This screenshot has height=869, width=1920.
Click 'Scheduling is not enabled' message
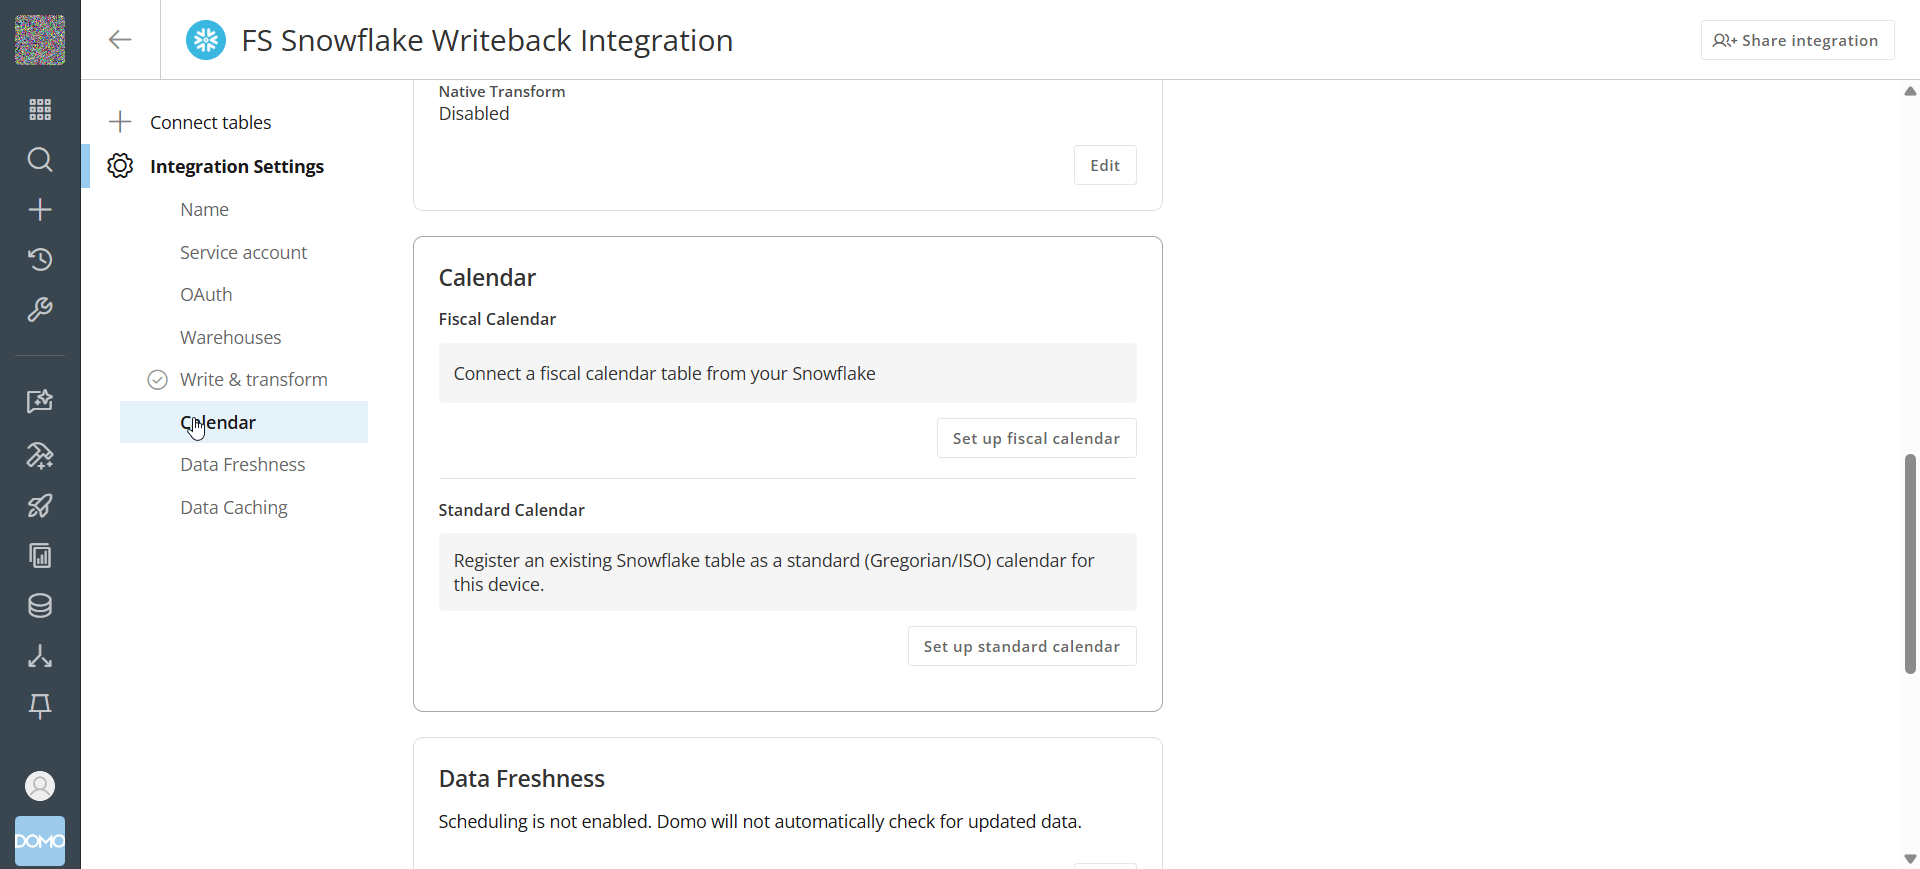pyautogui.click(x=760, y=822)
